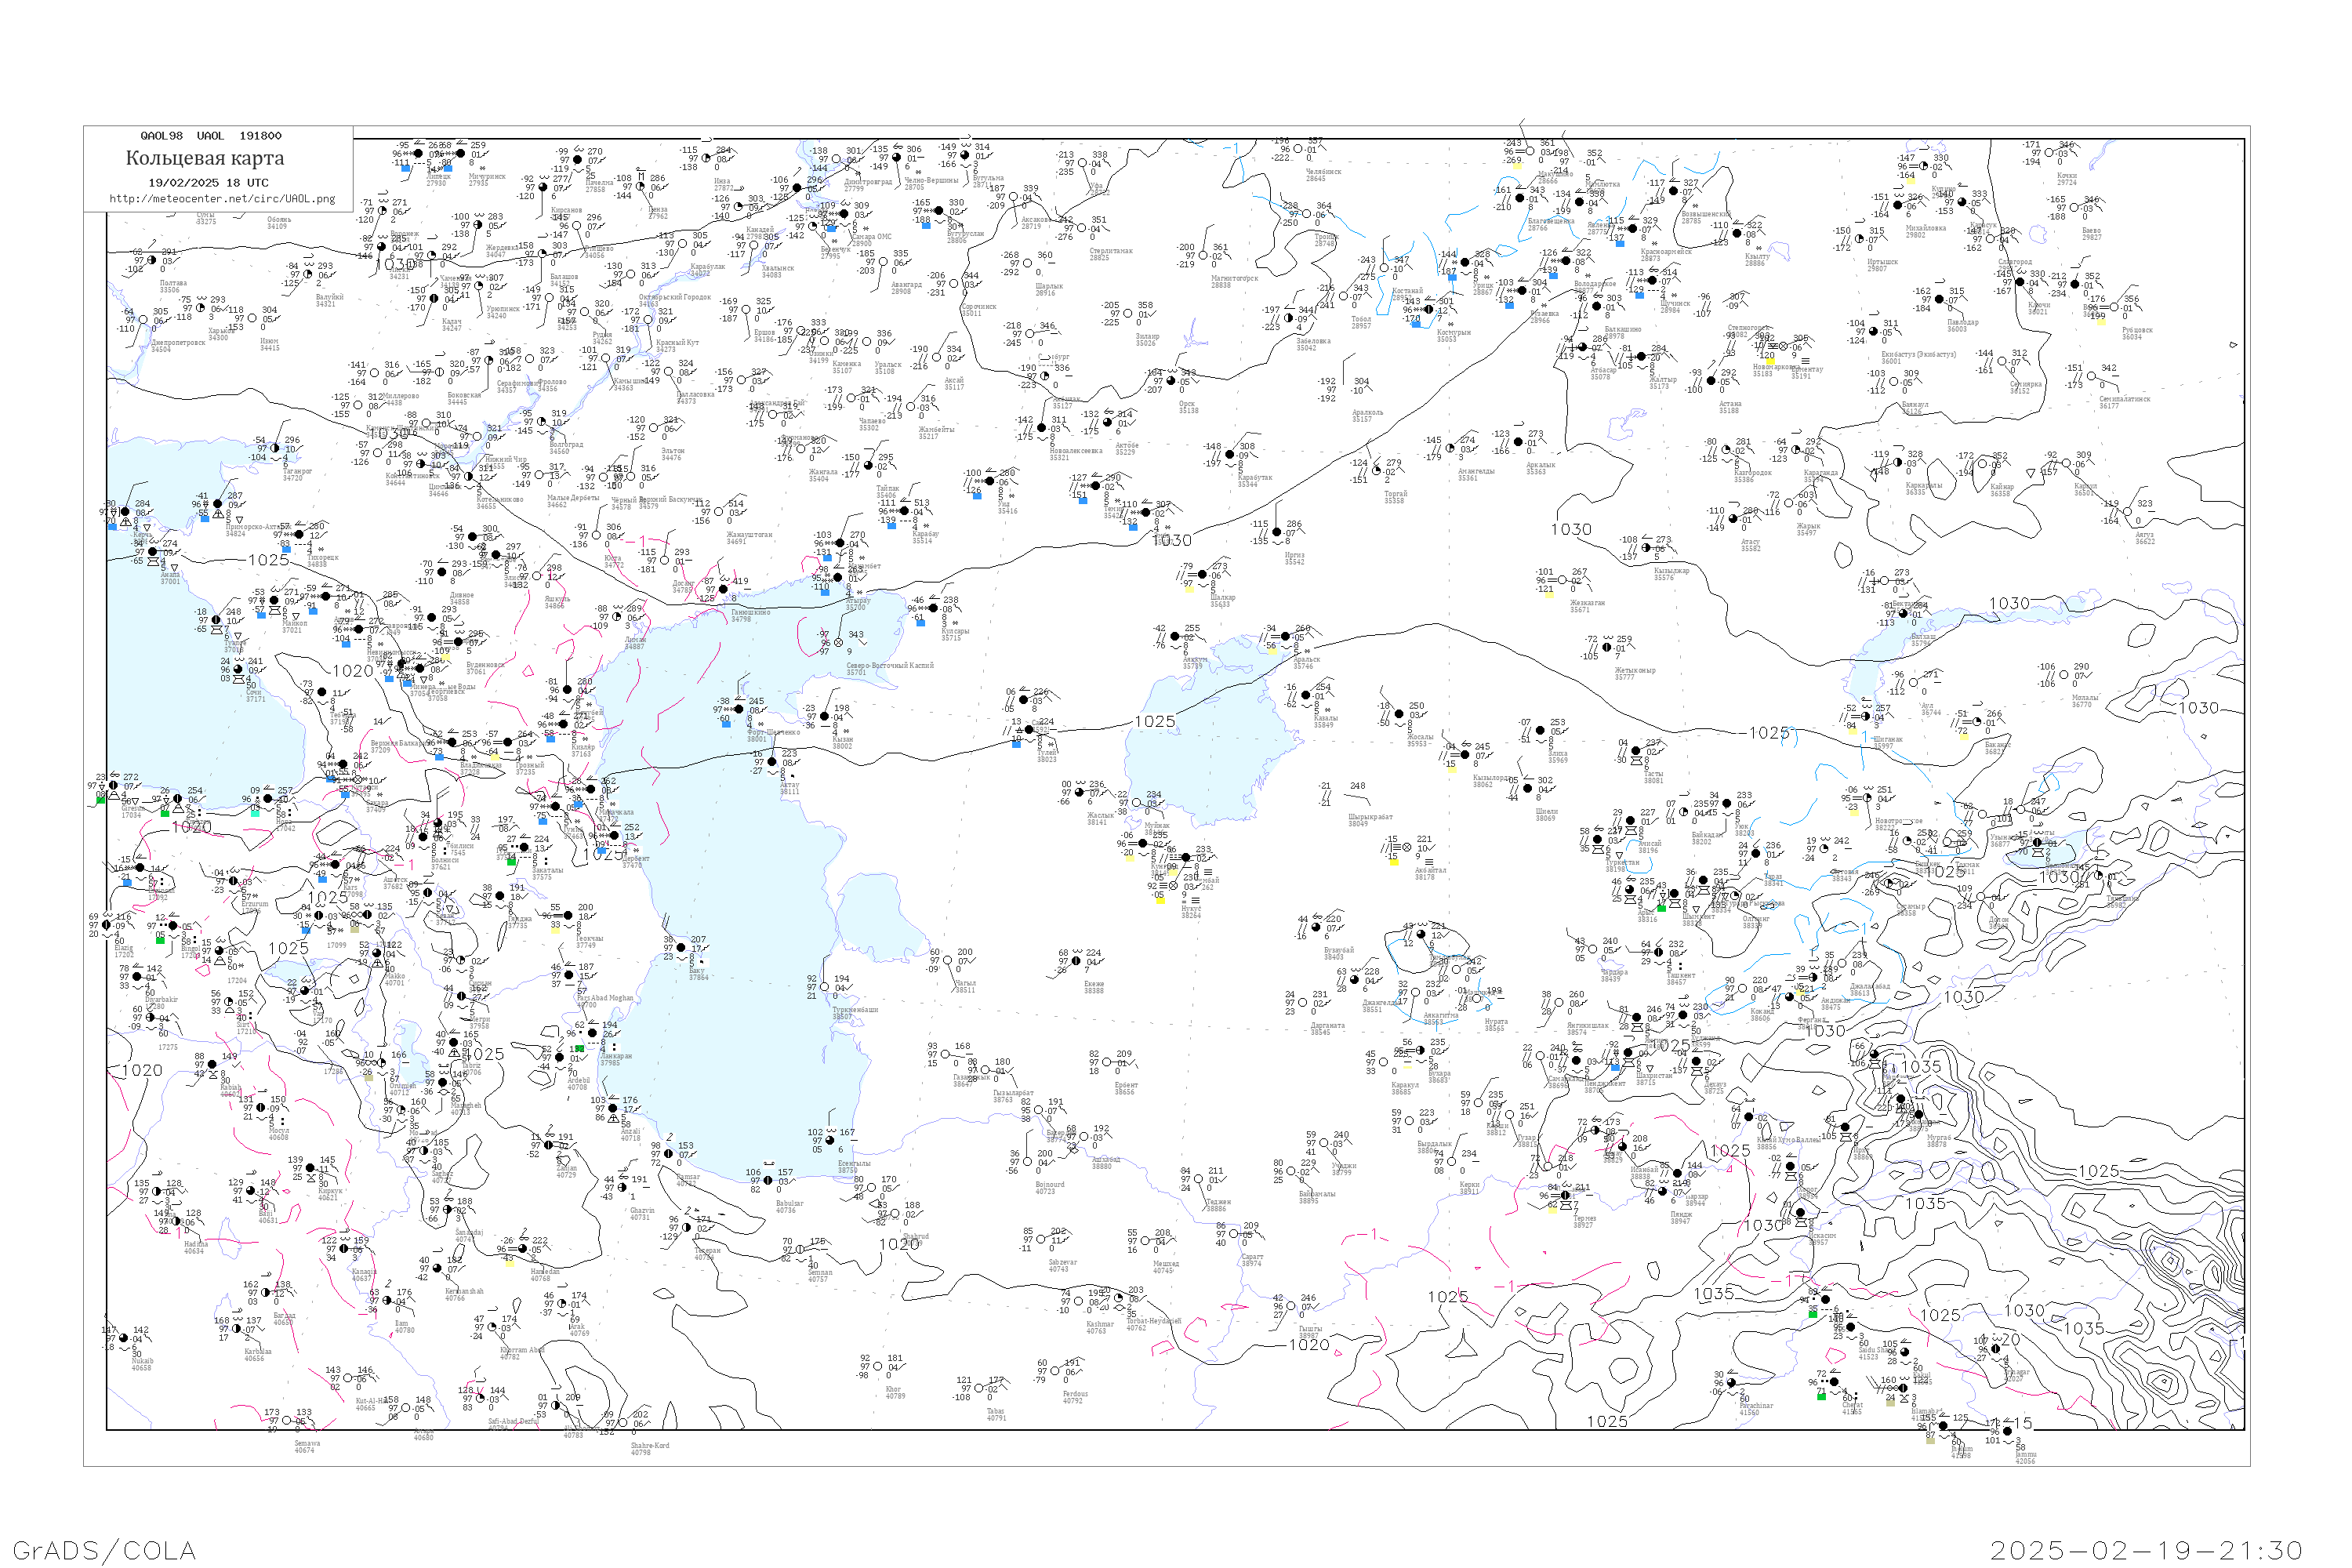Click the Карабутак station filled circle
This screenshot has width=2352, height=1568.
tap(1229, 455)
